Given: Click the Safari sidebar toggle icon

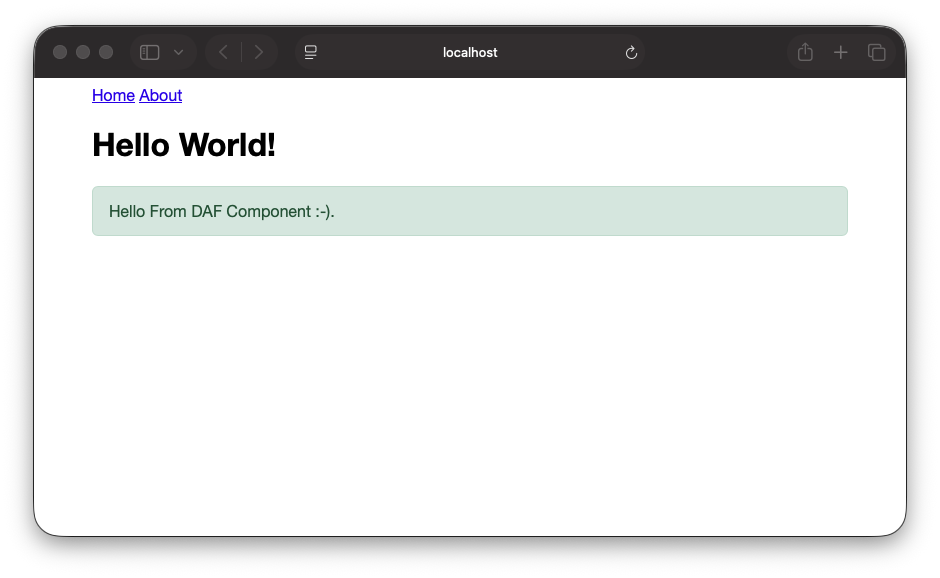Looking at the screenshot, I should (x=148, y=52).
